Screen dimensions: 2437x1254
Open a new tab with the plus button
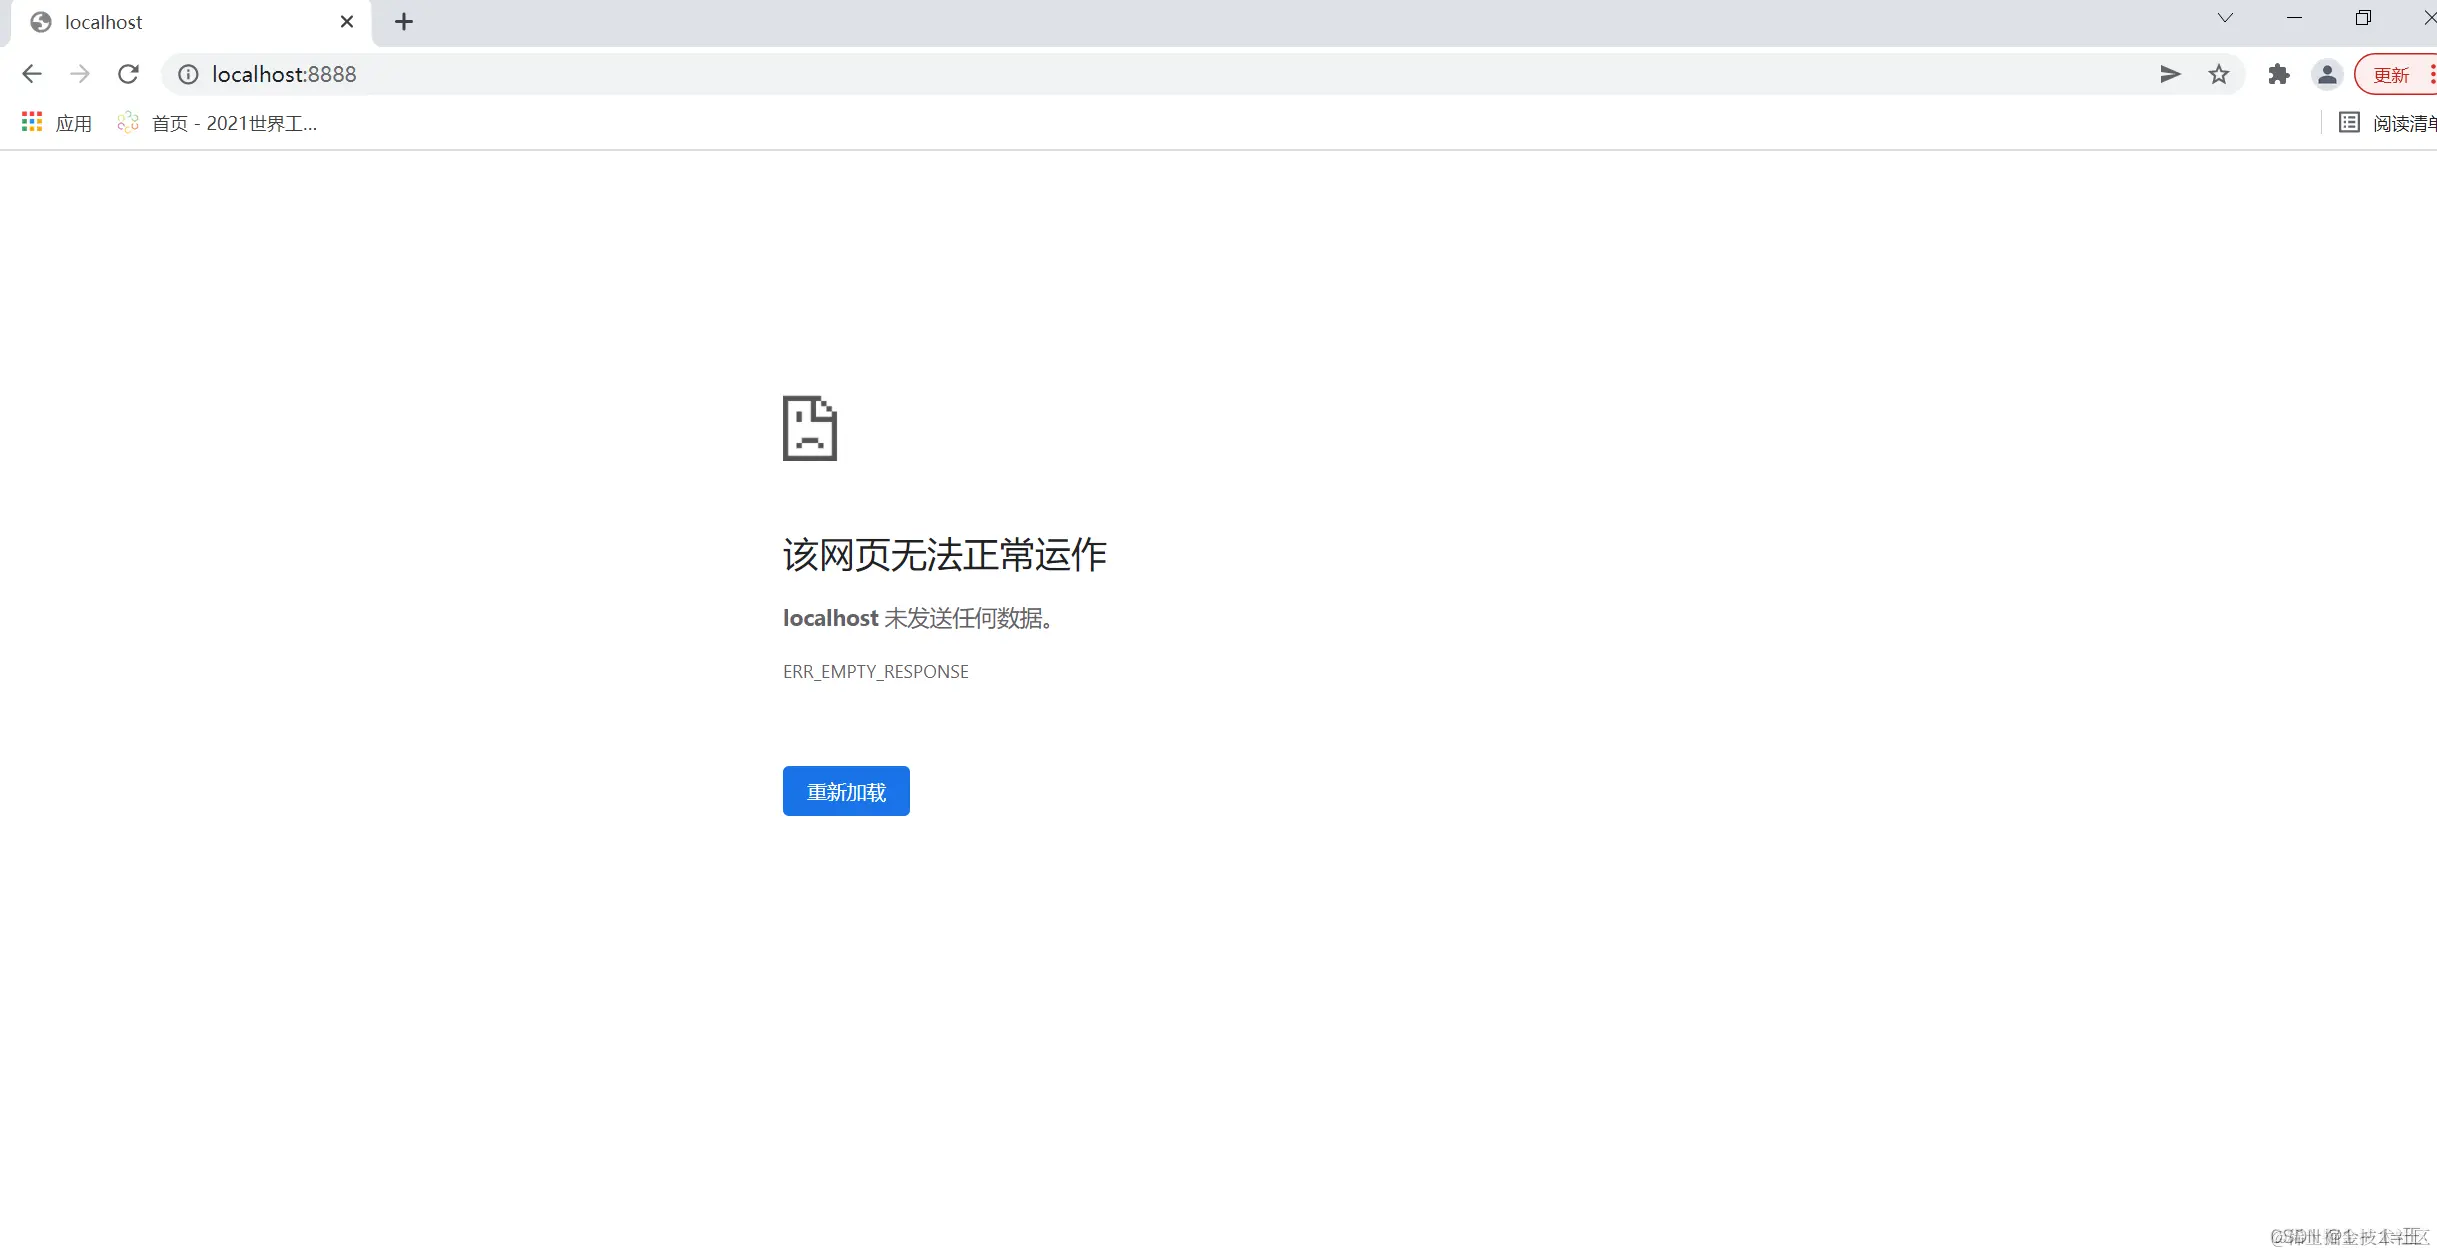[x=403, y=21]
